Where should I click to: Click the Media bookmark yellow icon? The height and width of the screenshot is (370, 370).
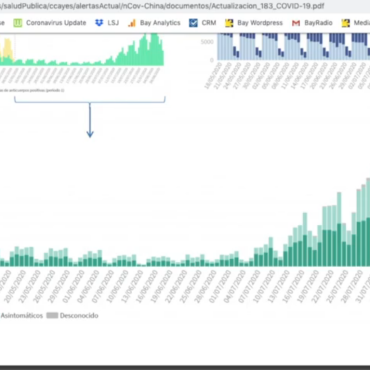(346, 23)
